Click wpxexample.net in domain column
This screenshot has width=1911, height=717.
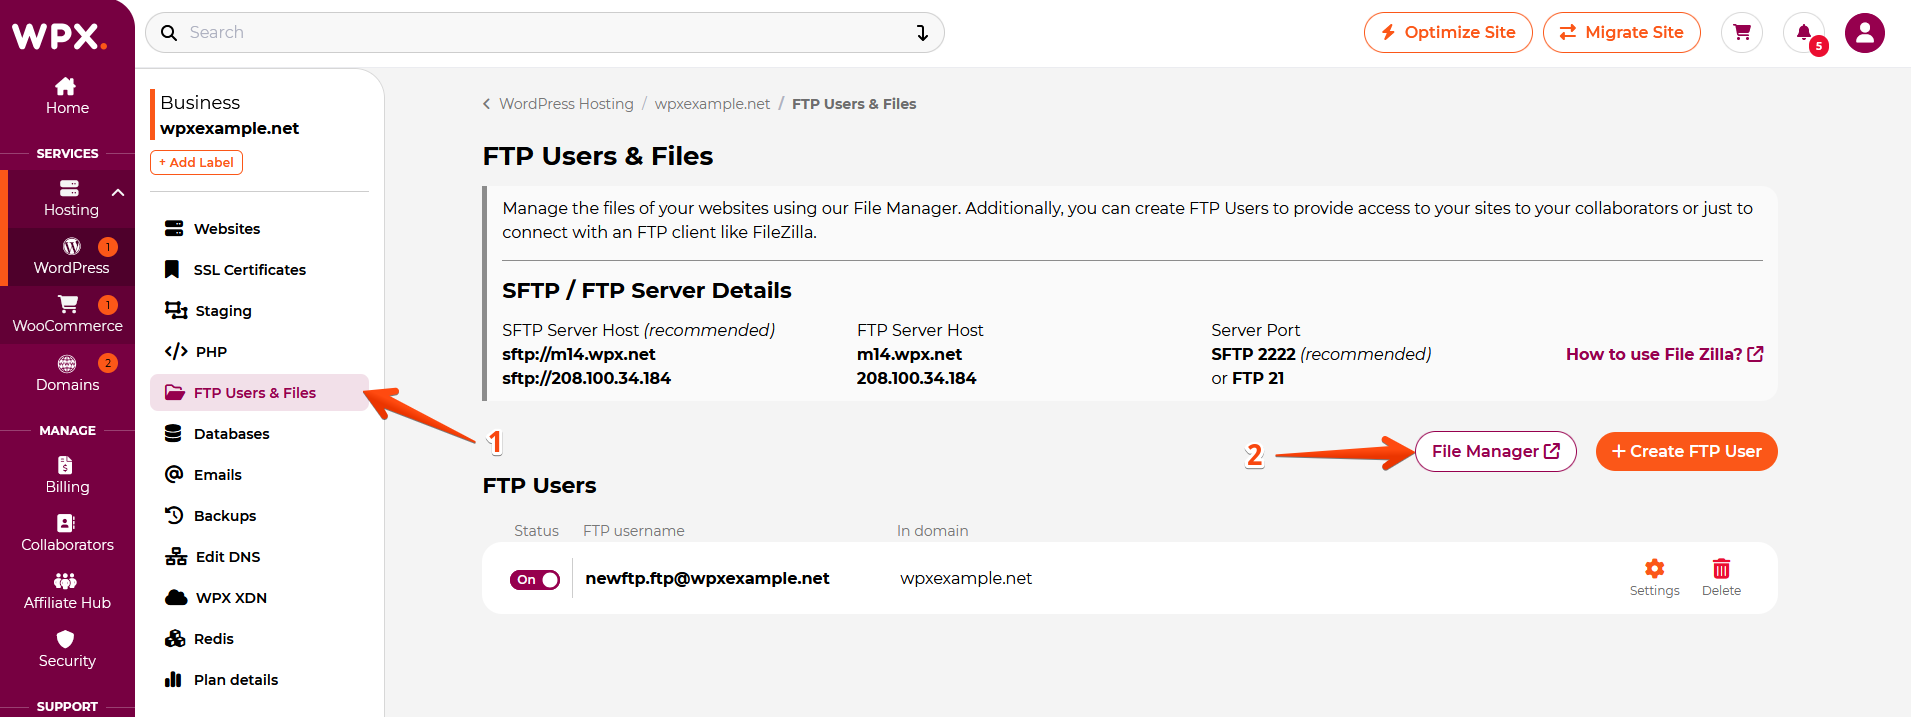966,578
